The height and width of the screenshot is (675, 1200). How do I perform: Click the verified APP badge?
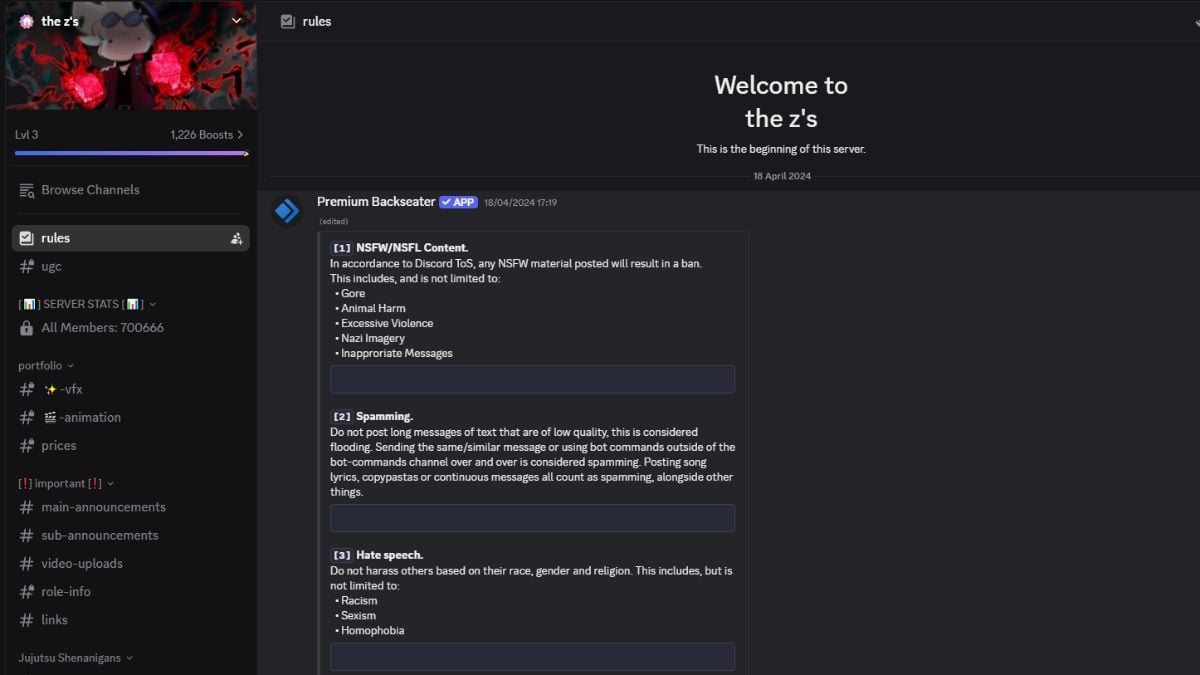[x=458, y=202]
